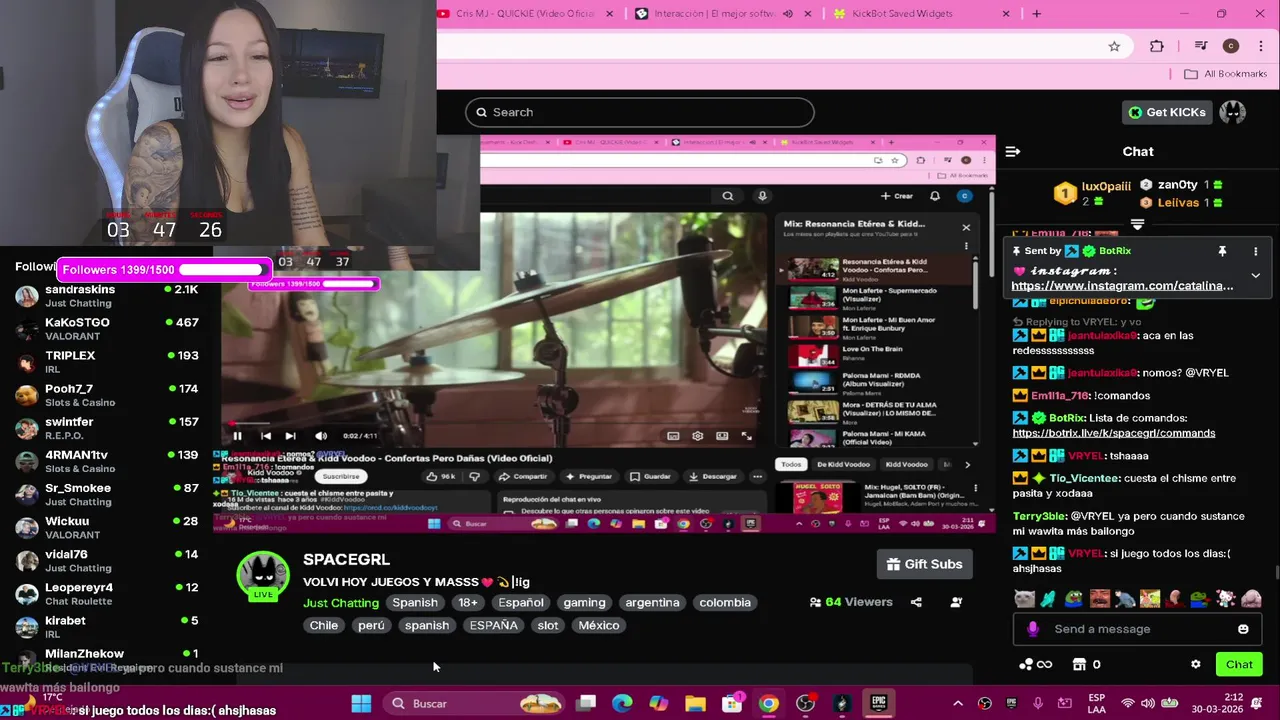Close the YouTube mix playlist panel
Image resolution: width=1280 pixels, height=720 pixels.
(966, 227)
